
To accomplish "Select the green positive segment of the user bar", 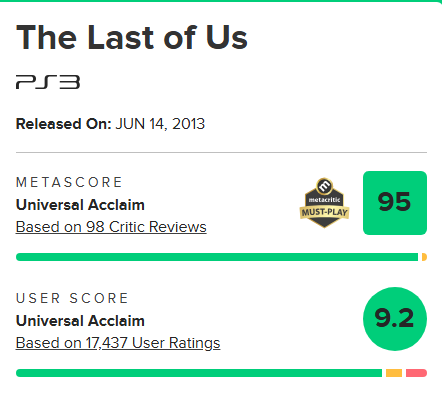I will pos(199,373).
